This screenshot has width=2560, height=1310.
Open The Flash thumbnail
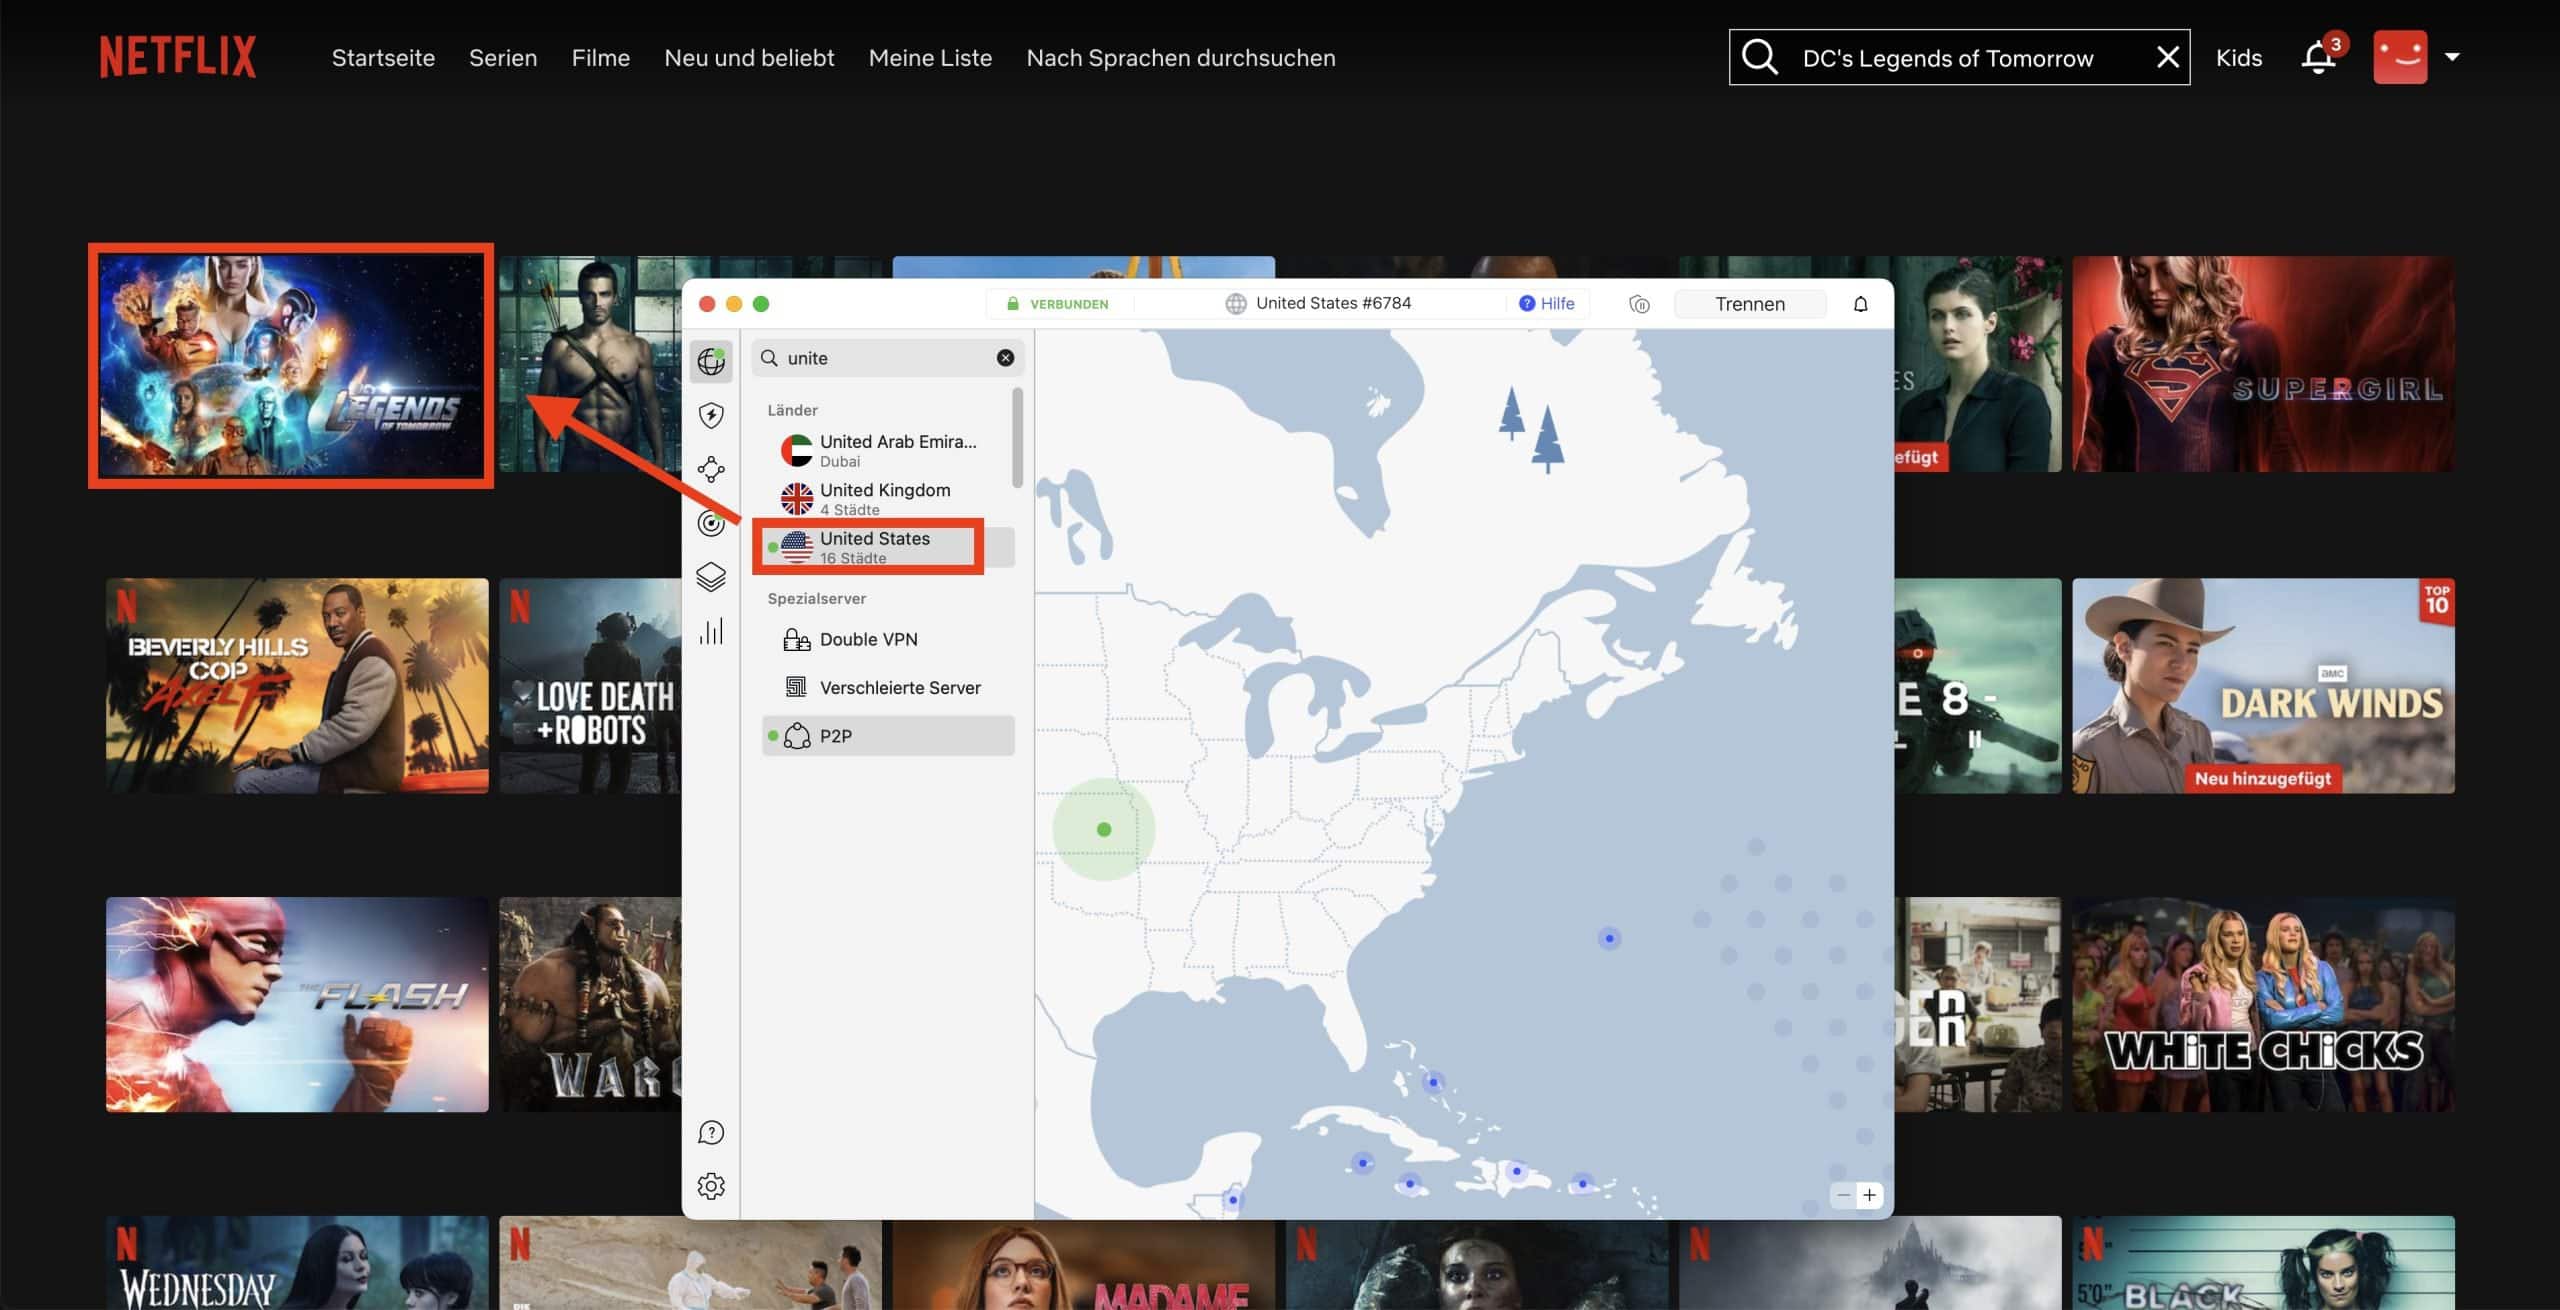(297, 1004)
